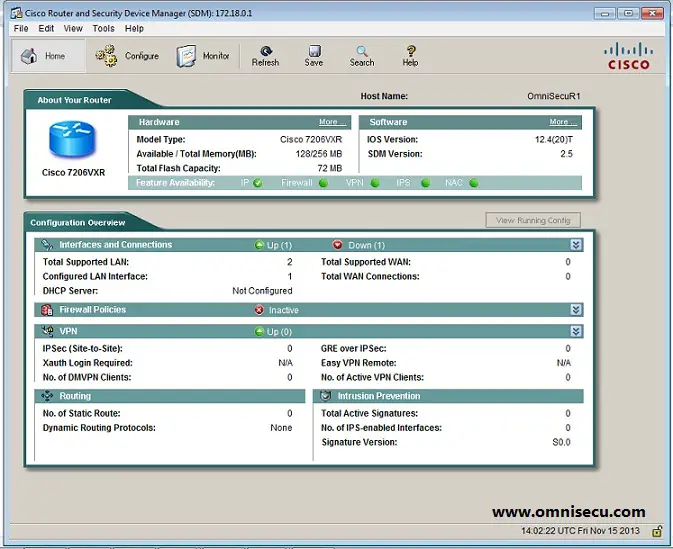Minimize the SDM window
This screenshot has height=549, width=673.
pyautogui.click(x=604, y=13)
